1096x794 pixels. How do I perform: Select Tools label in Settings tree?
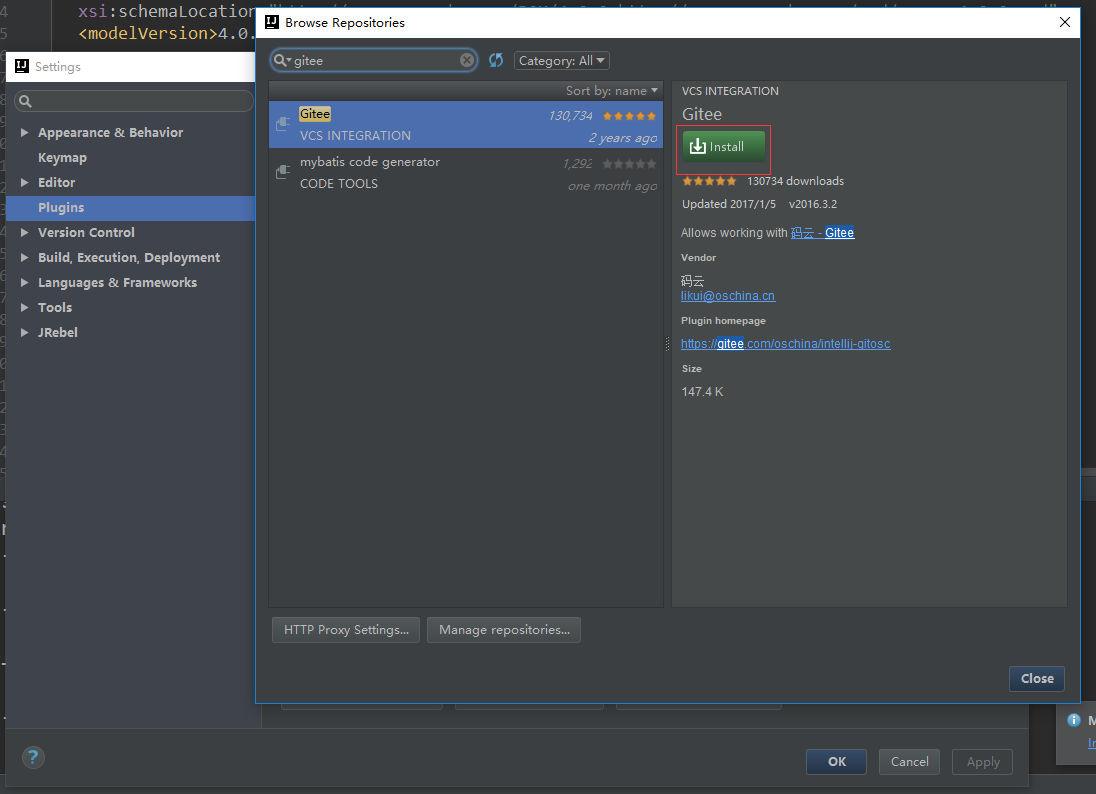tap(55, 308)
